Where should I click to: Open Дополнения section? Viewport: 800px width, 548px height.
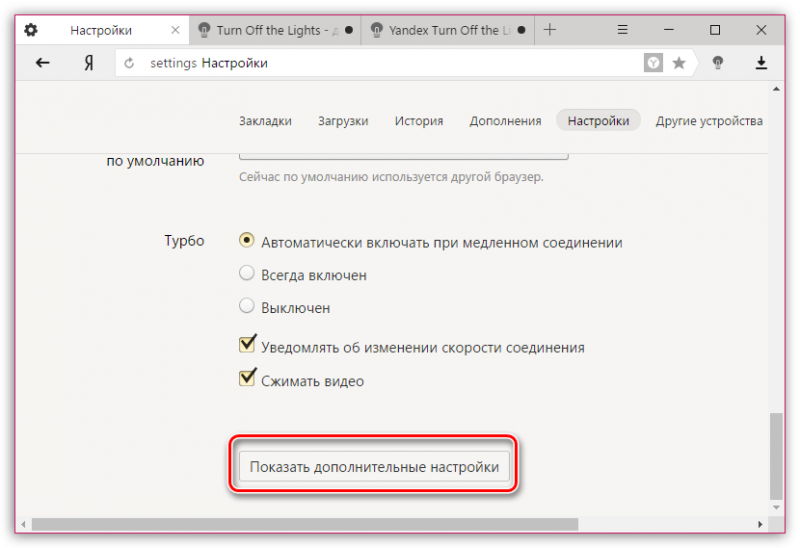[505, 121]
